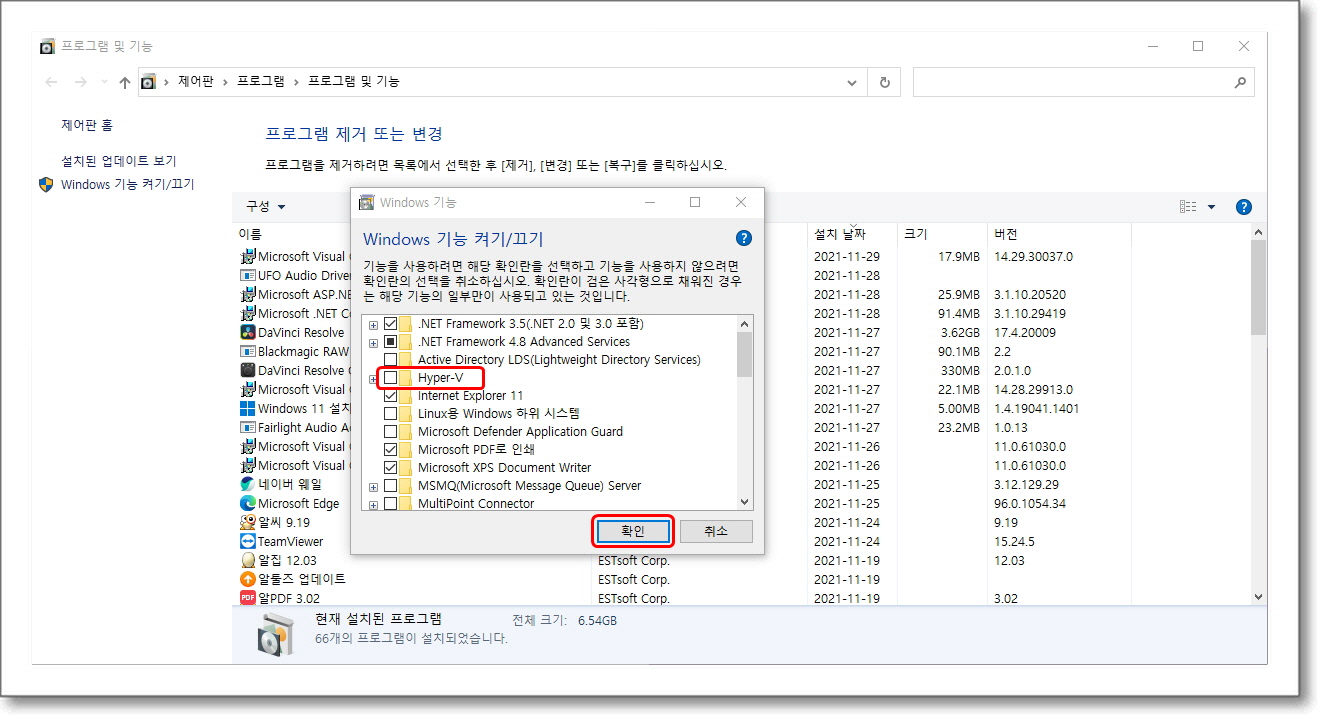Click 프로그램 in the breadcrumb path

261,82
